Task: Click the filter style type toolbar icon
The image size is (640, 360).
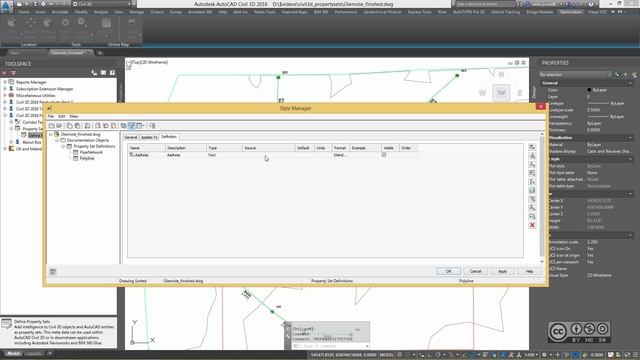Action: point(131,126)
